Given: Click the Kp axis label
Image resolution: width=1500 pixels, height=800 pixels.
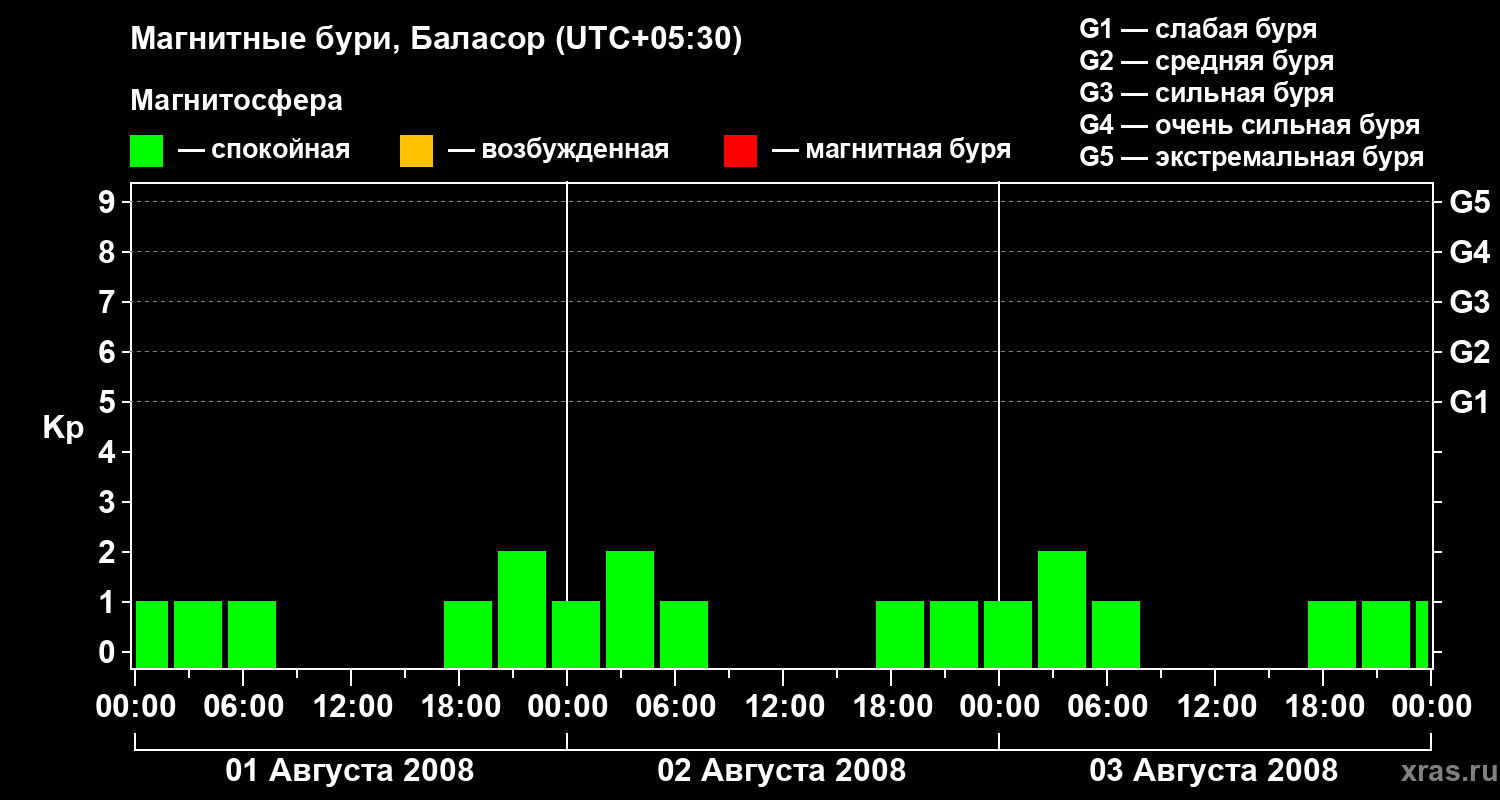Looking at the screenshot, I should coord(63,428).
